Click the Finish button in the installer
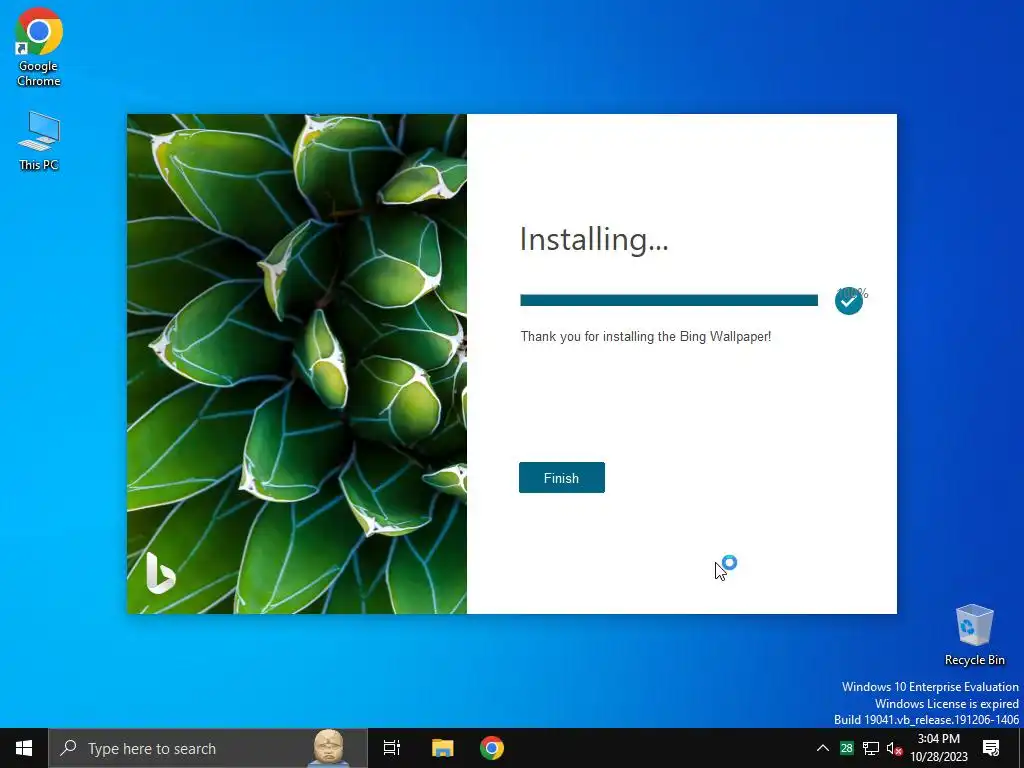1024x768 pixels. click(562, 477)
